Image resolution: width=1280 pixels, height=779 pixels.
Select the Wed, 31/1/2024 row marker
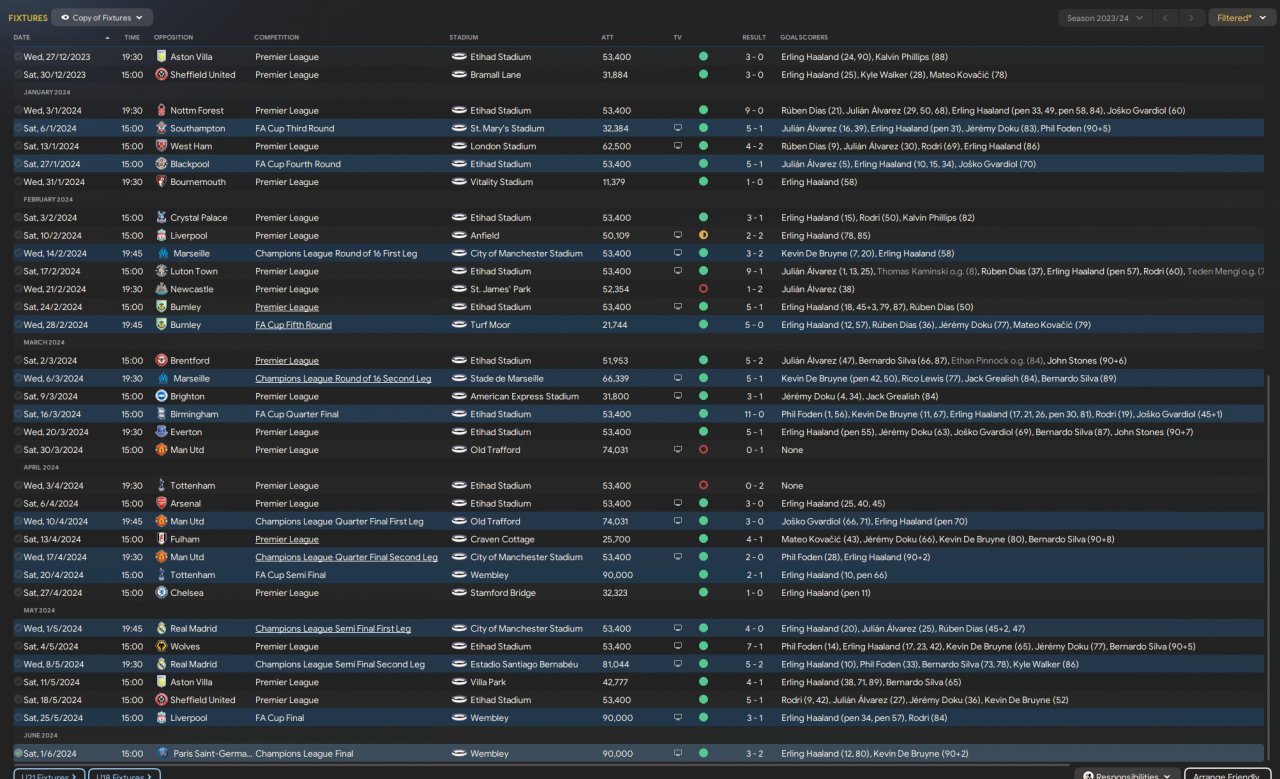(x=18, y=182)
